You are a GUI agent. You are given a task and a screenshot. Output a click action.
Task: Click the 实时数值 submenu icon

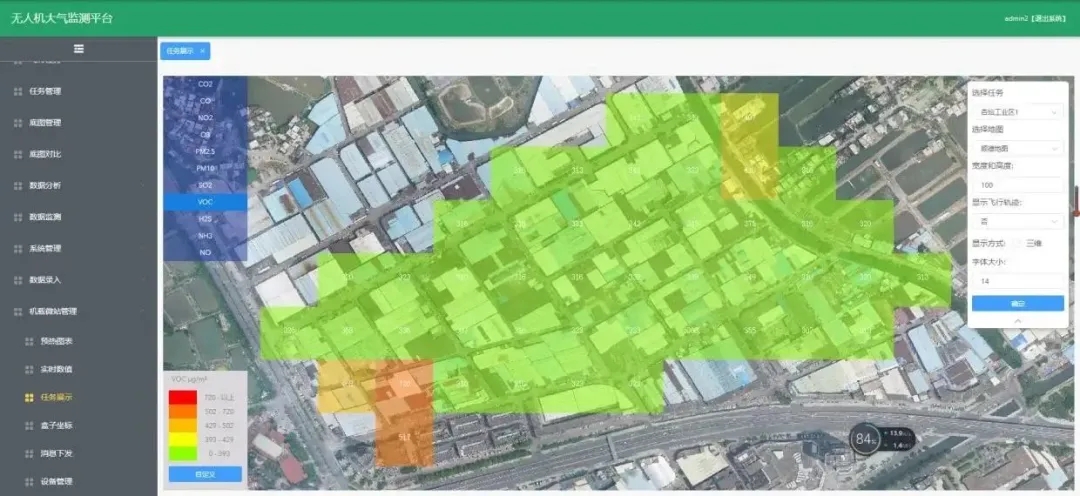coord(29,369)
